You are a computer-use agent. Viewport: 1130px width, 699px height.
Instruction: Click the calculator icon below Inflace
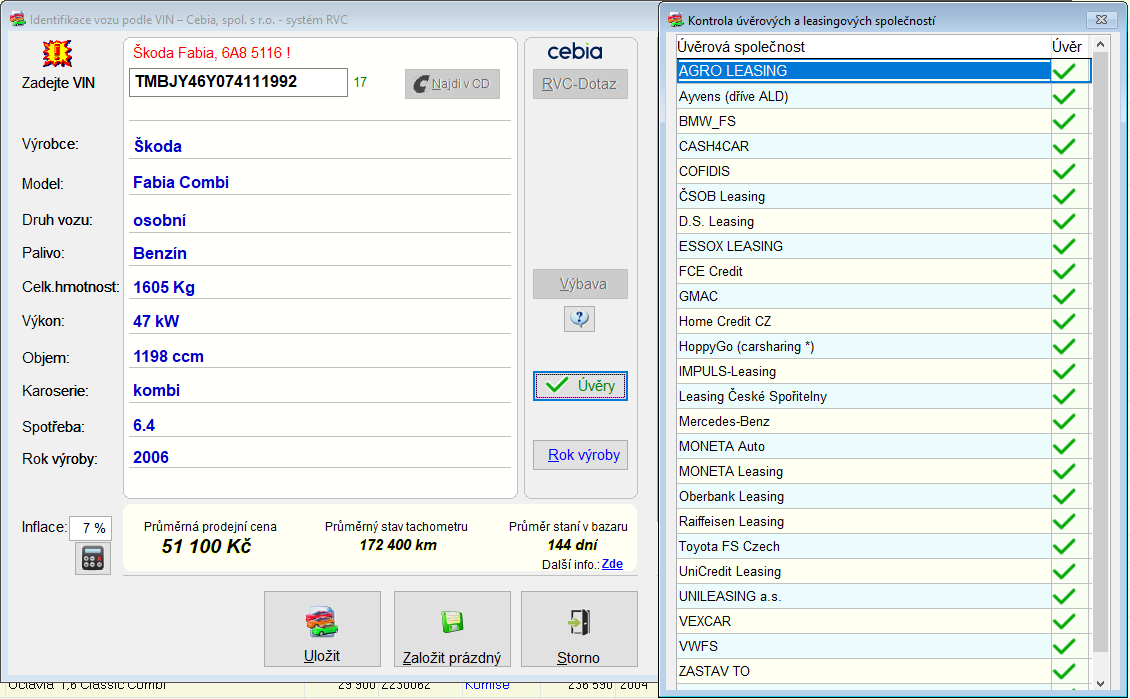coord(93,558)
